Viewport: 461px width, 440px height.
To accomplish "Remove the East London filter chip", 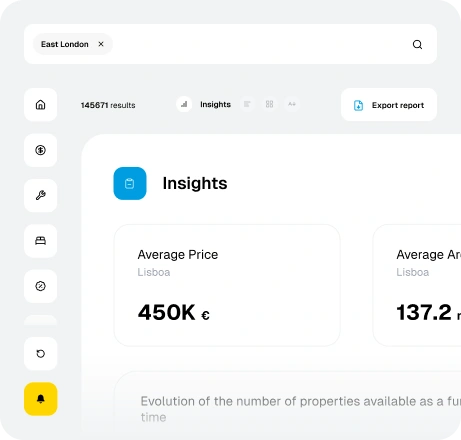I will pyautogui.click(x=101, y=44).
